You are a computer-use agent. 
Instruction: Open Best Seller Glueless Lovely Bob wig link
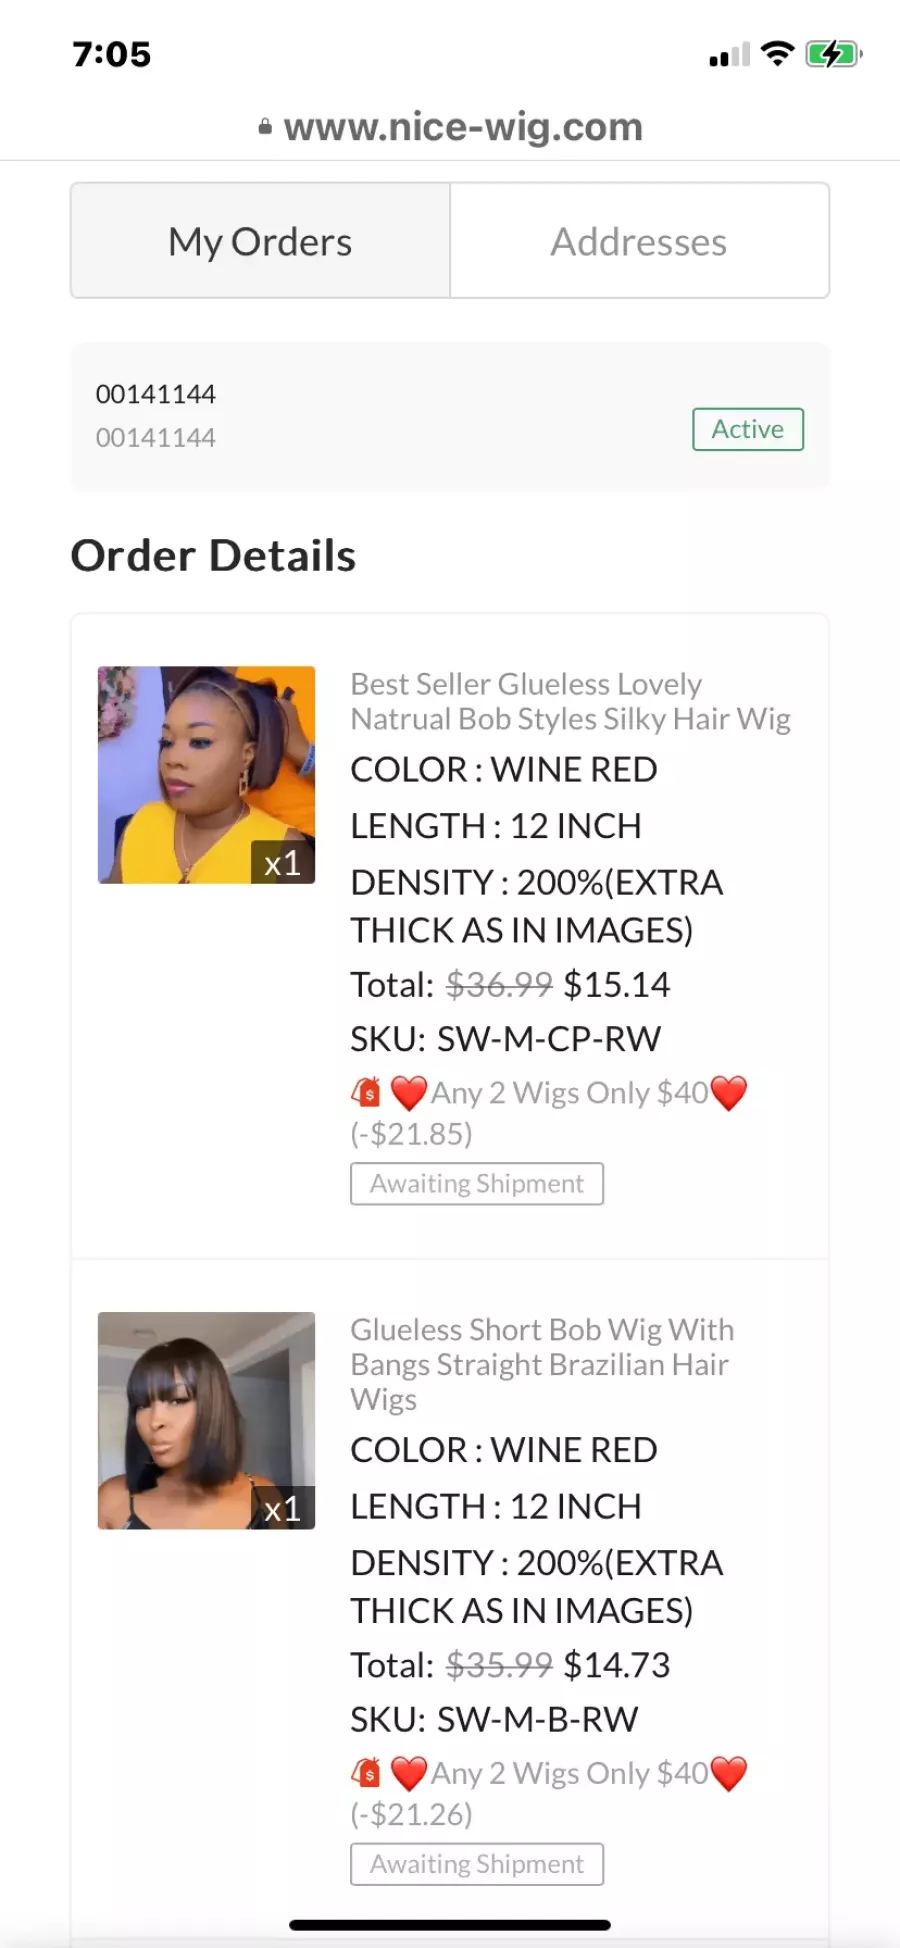pyautogui.click(x=570, y=701)
